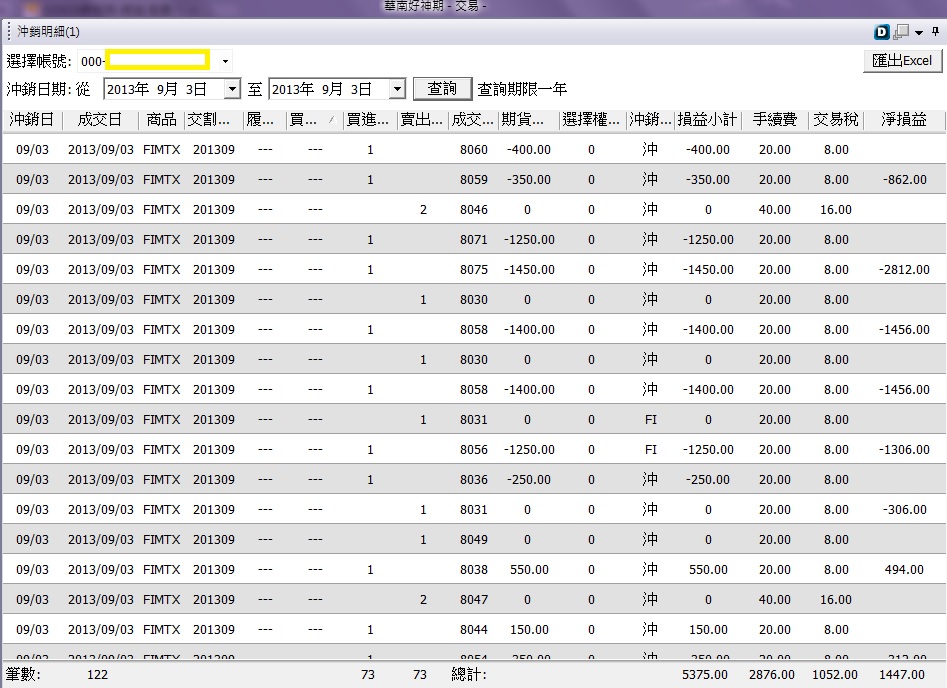Click the total fees 2876.00 in the footer
This screenshot has width=947, height=688.
(x=772, y=675)
